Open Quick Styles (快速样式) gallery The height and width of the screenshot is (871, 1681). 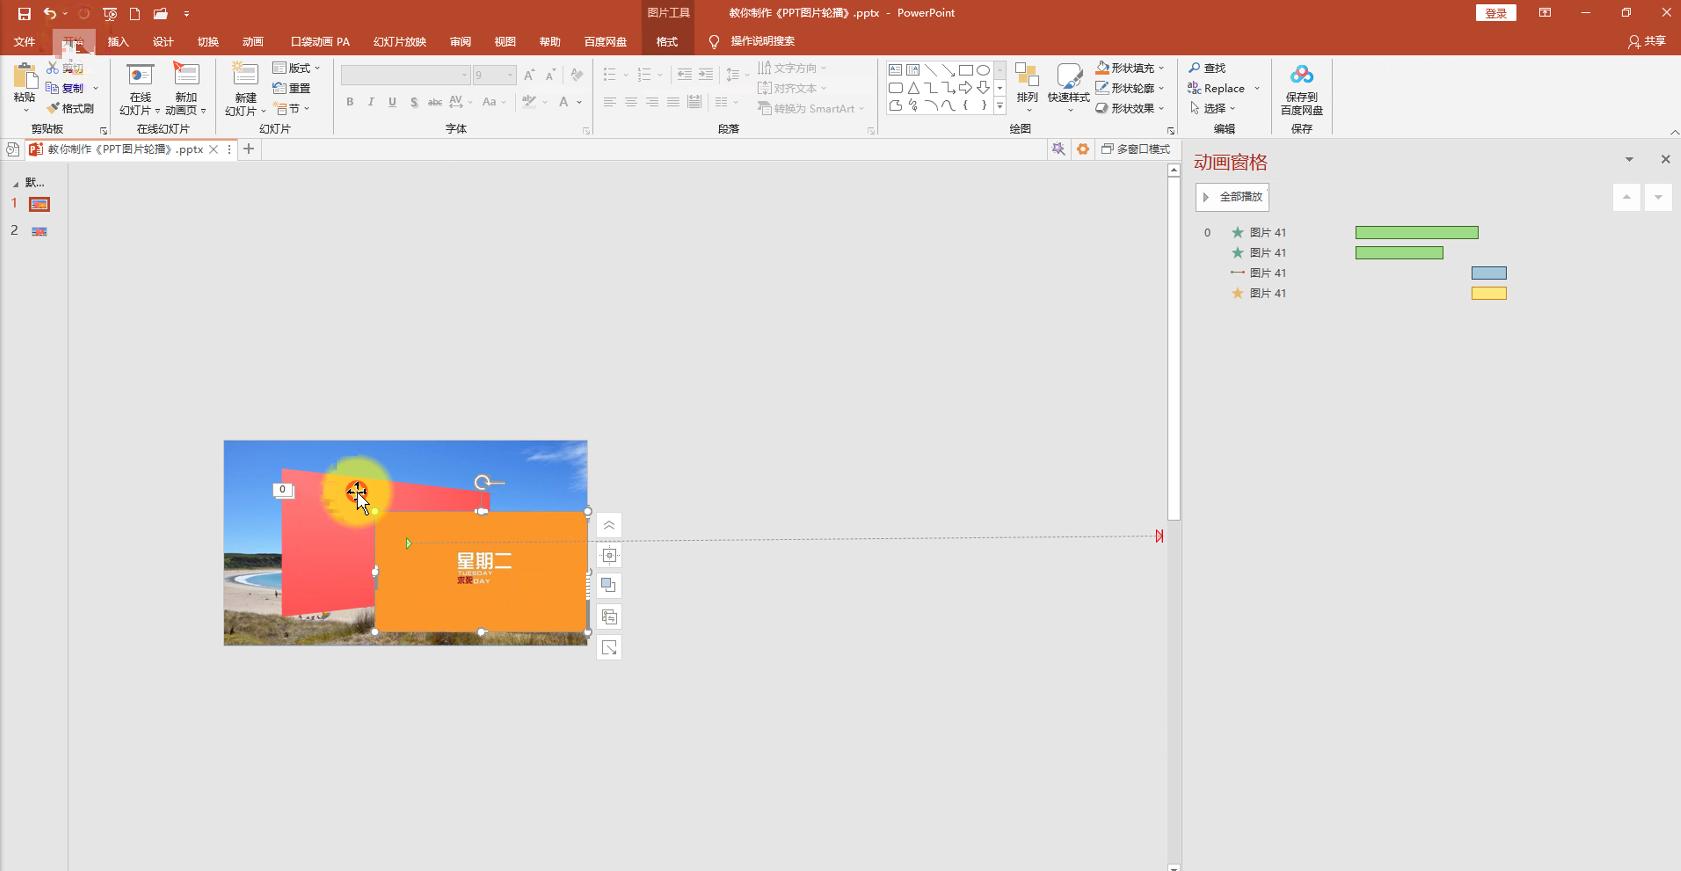coord(1068,78)
